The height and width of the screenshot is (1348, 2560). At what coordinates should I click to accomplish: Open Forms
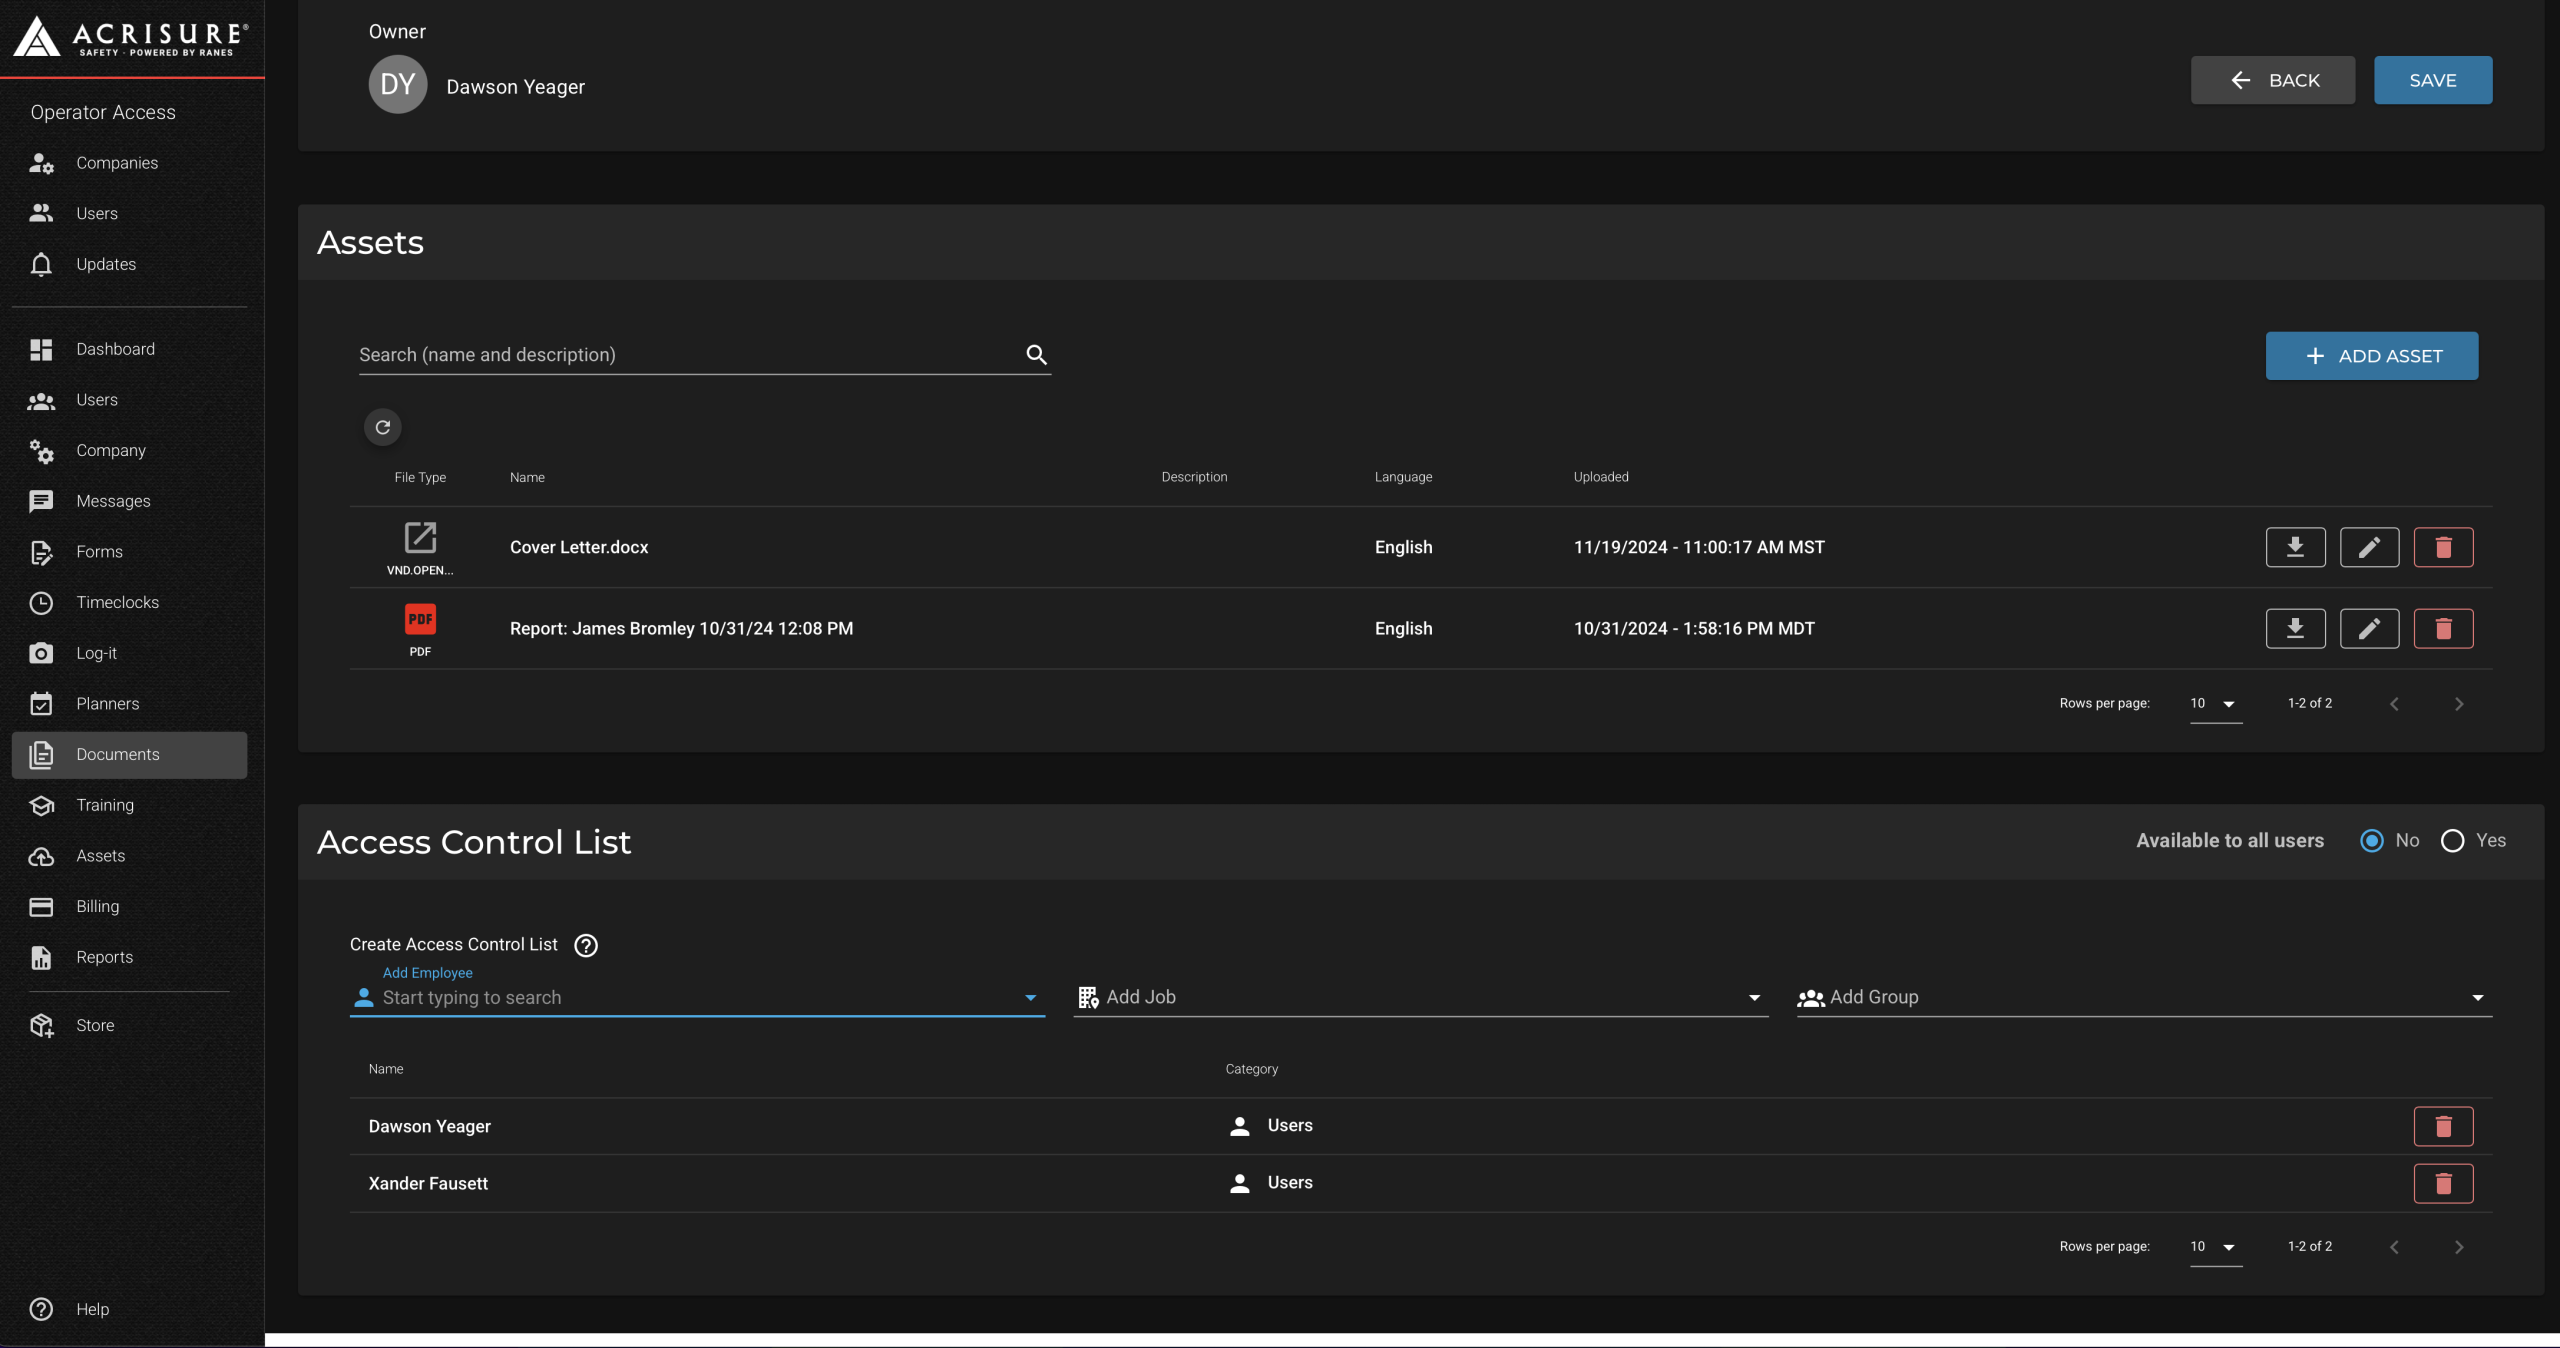[x=130, y=552]
